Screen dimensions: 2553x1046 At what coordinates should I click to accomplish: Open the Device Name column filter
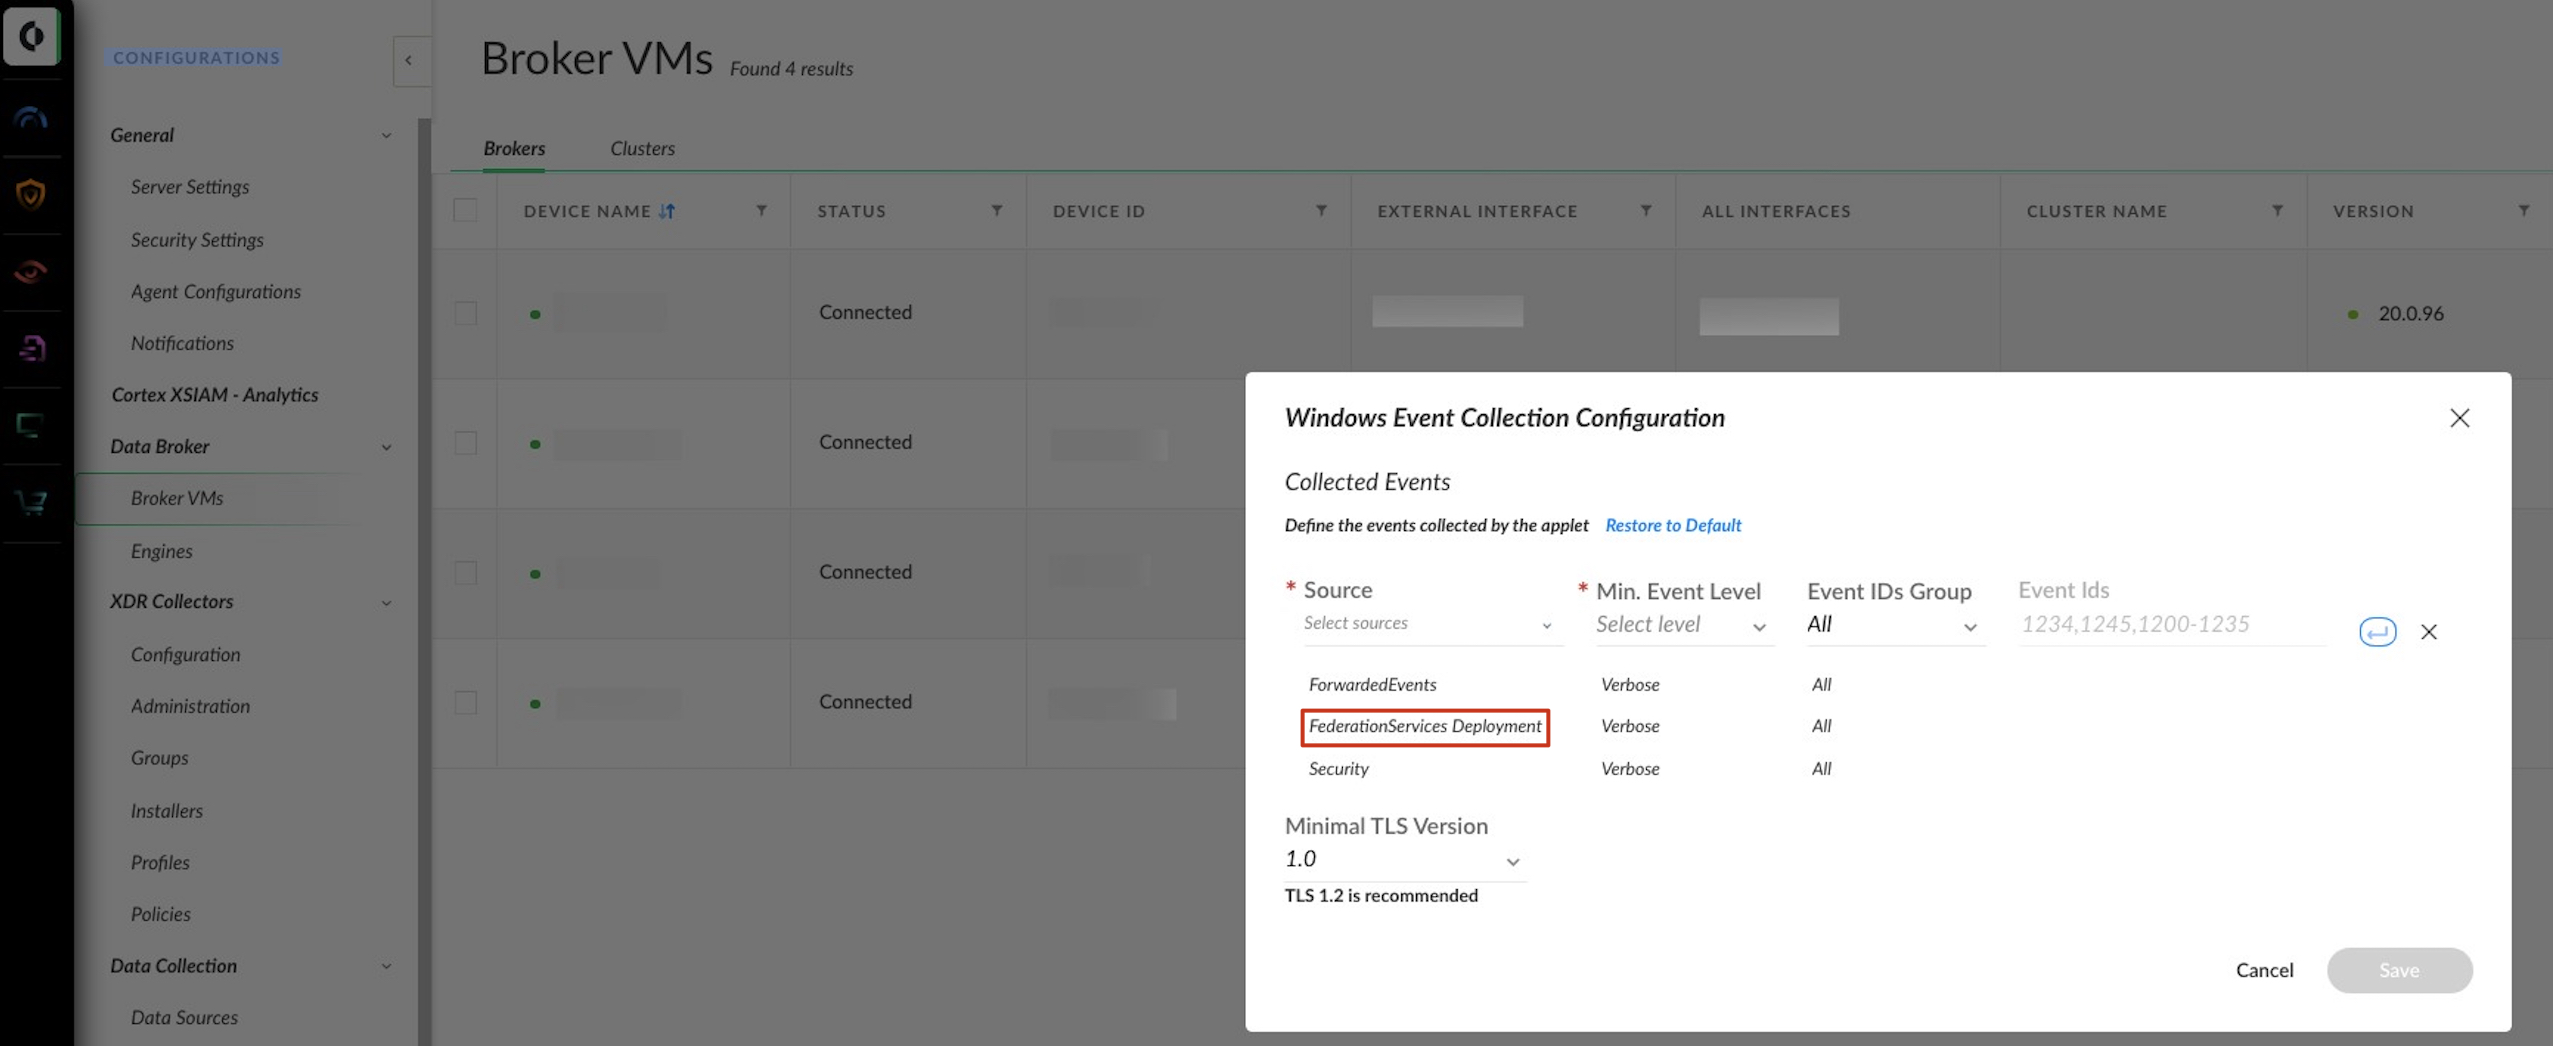pyautogui.click(x=761, y=211)
